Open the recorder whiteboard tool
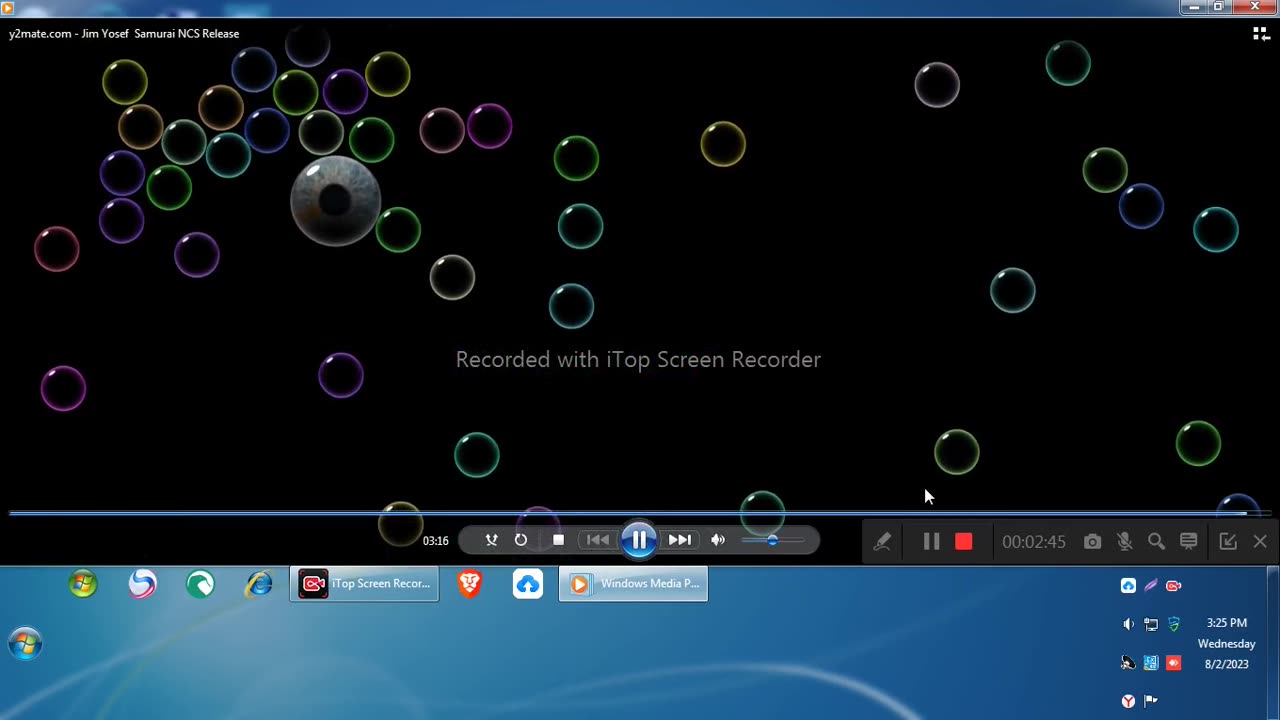This screenshot has width=1280, height=720. [x=1189, y=541]
